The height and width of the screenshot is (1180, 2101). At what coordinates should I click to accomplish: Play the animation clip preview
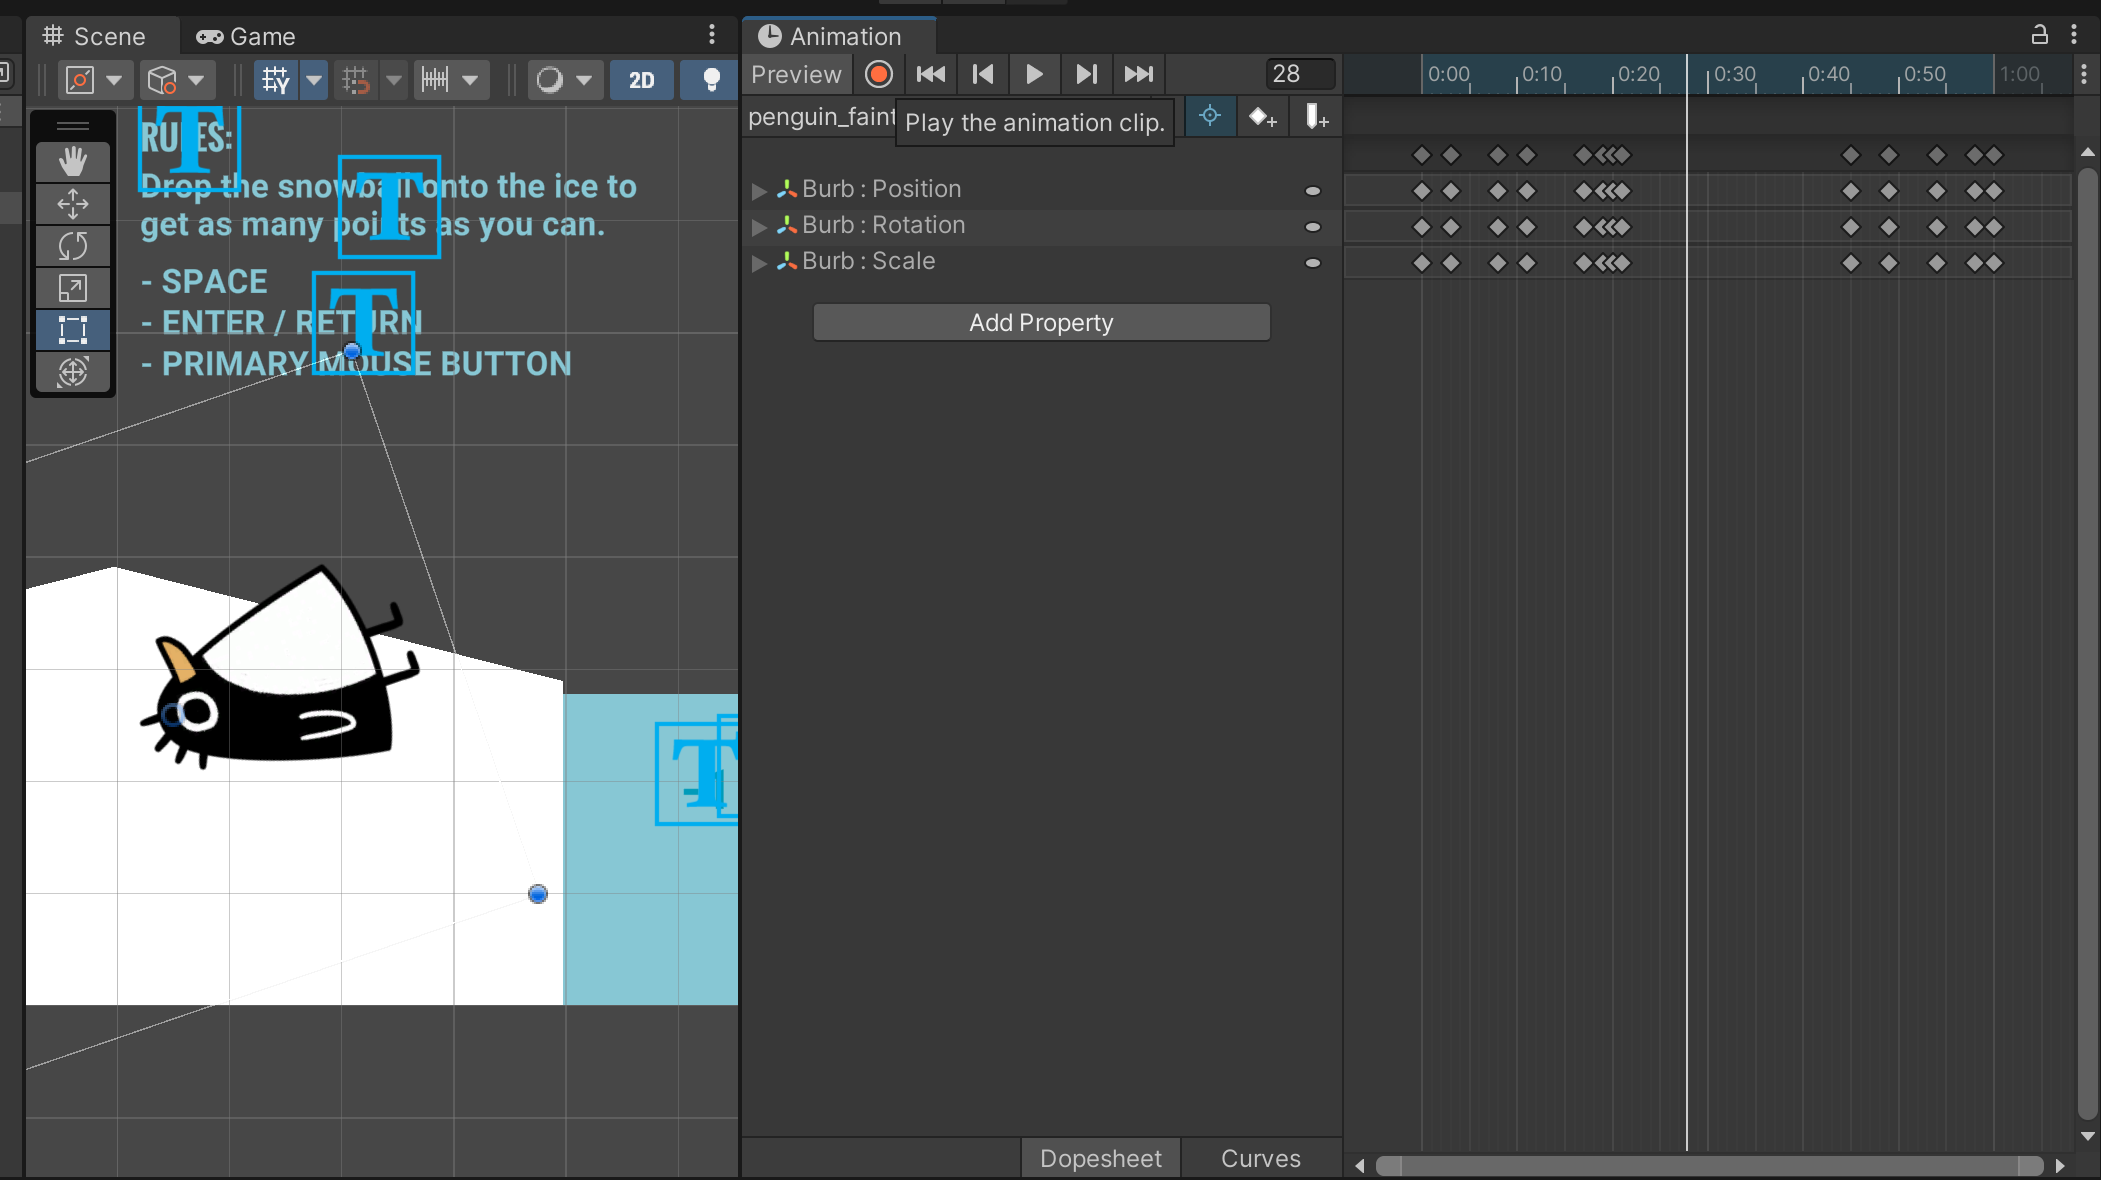coord(1033,74)
